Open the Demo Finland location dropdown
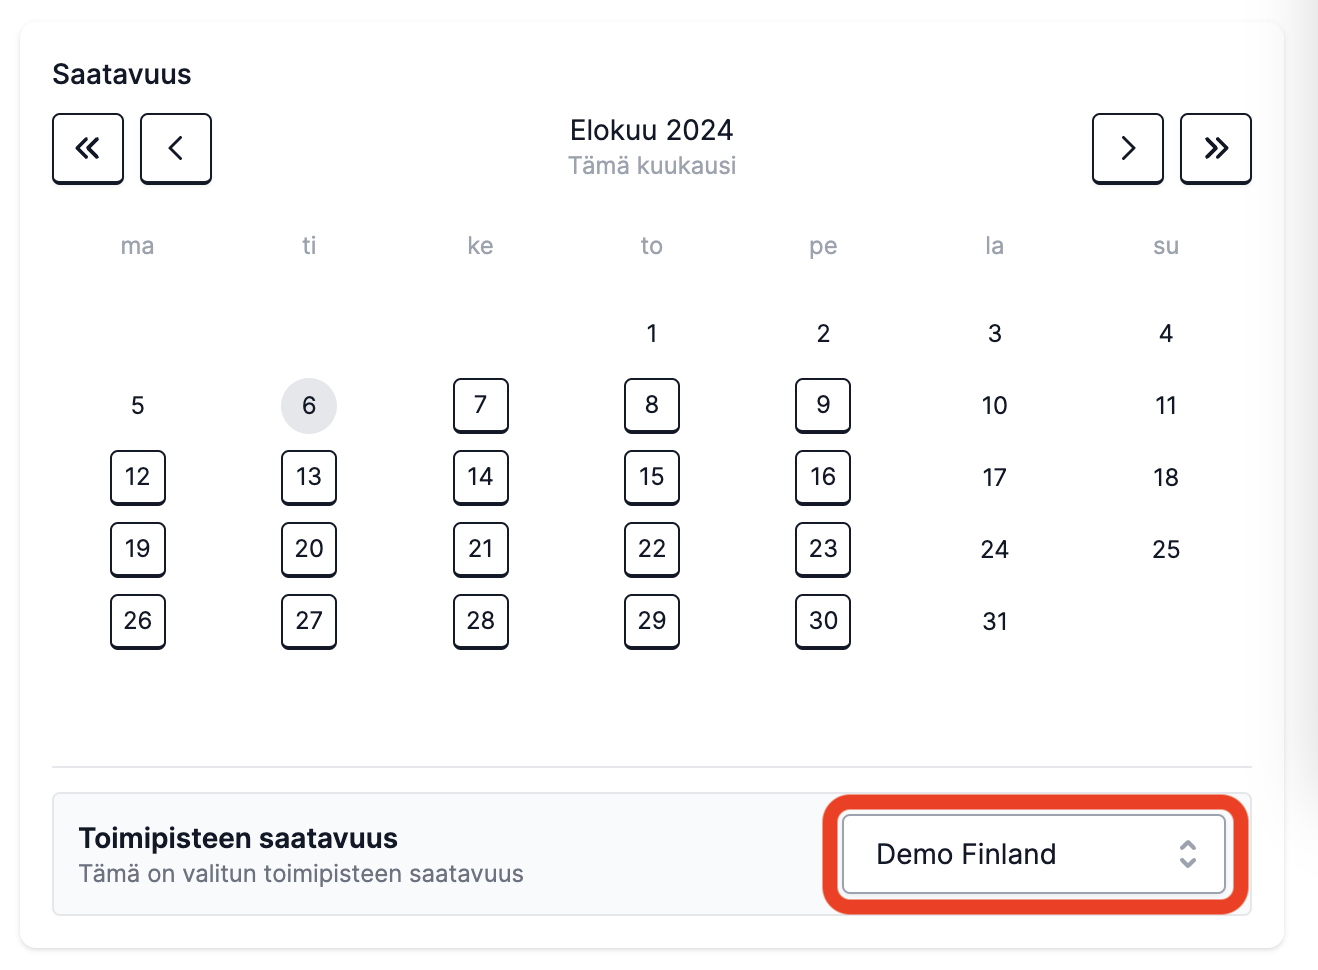Viewport: 1318px width, 970px height. click(x=1034, y=854)
